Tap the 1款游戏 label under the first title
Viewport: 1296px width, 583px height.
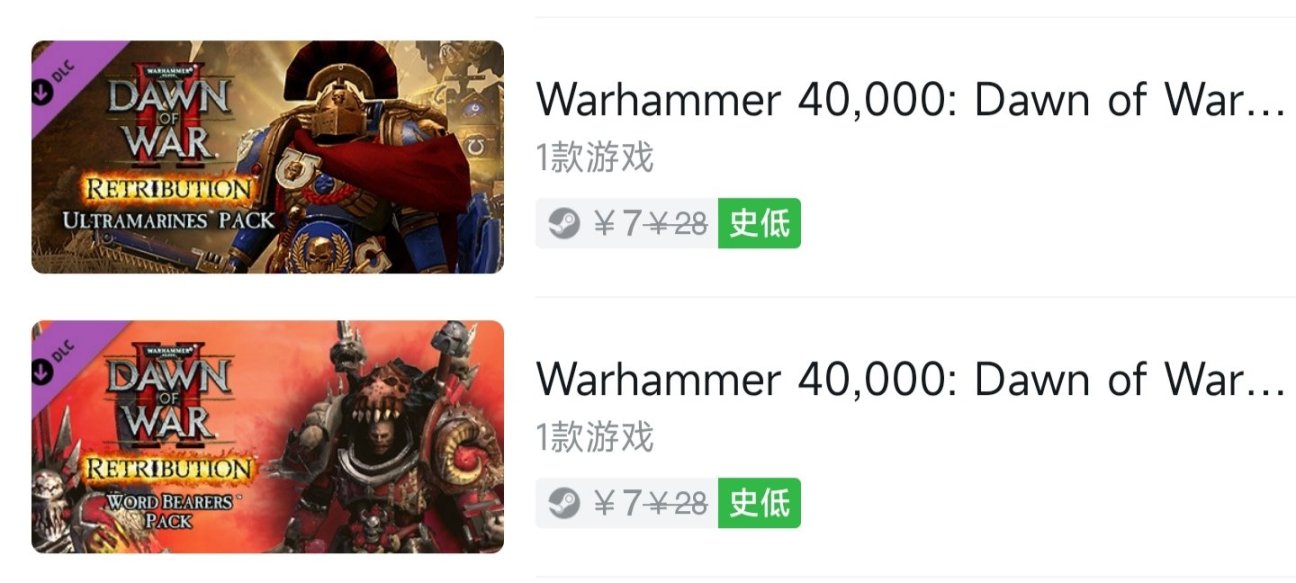(595, 158)
